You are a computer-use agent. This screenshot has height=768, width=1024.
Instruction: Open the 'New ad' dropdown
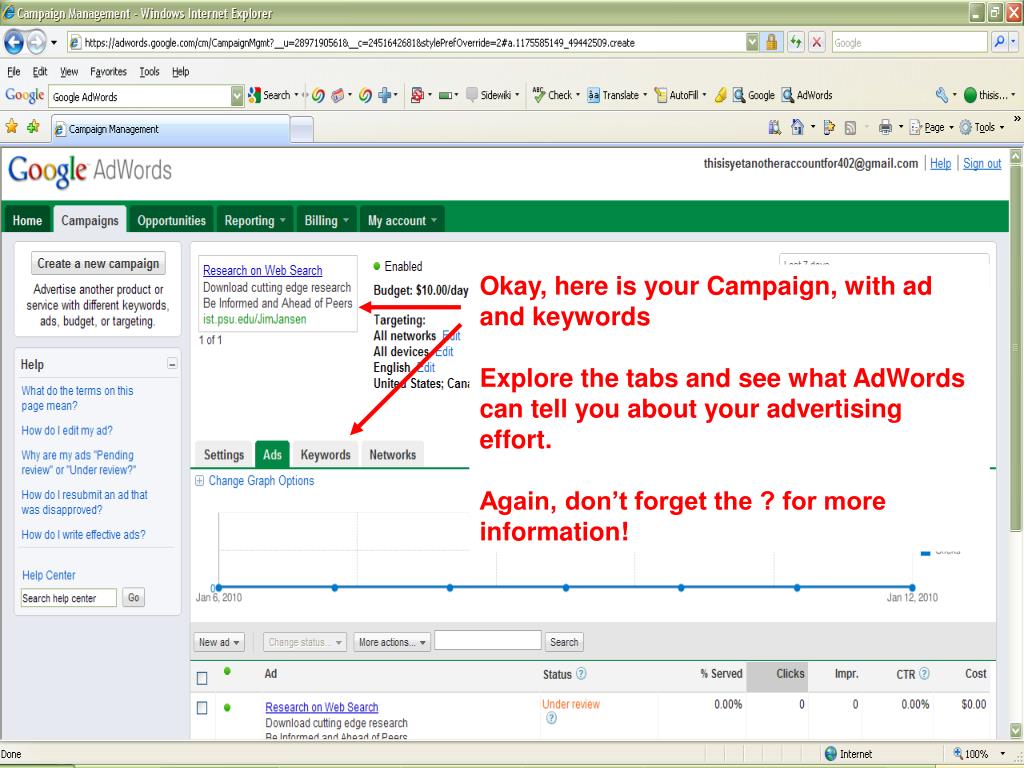[x=219, y=642]
